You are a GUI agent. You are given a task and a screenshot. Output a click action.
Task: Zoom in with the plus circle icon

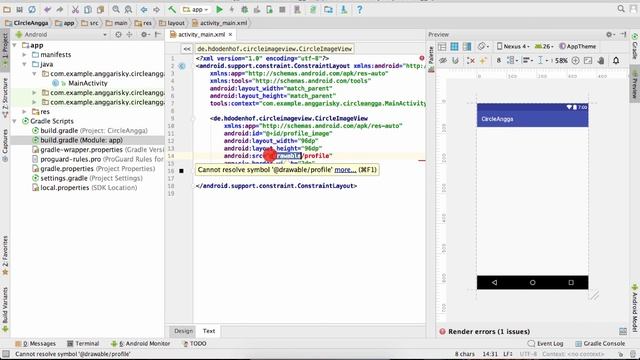pyautogui.click(x=576, y=60)
